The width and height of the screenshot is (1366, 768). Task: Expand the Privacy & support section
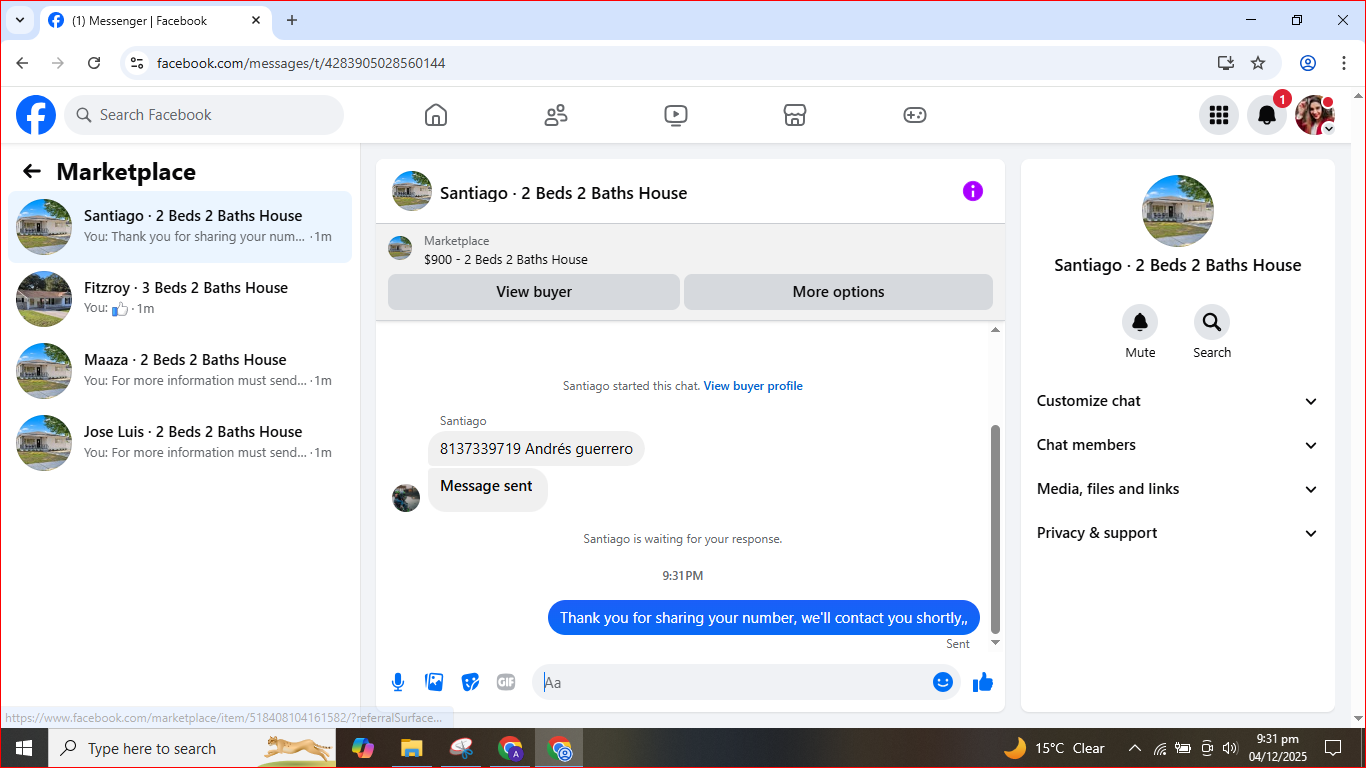(x=1178, y=533)
